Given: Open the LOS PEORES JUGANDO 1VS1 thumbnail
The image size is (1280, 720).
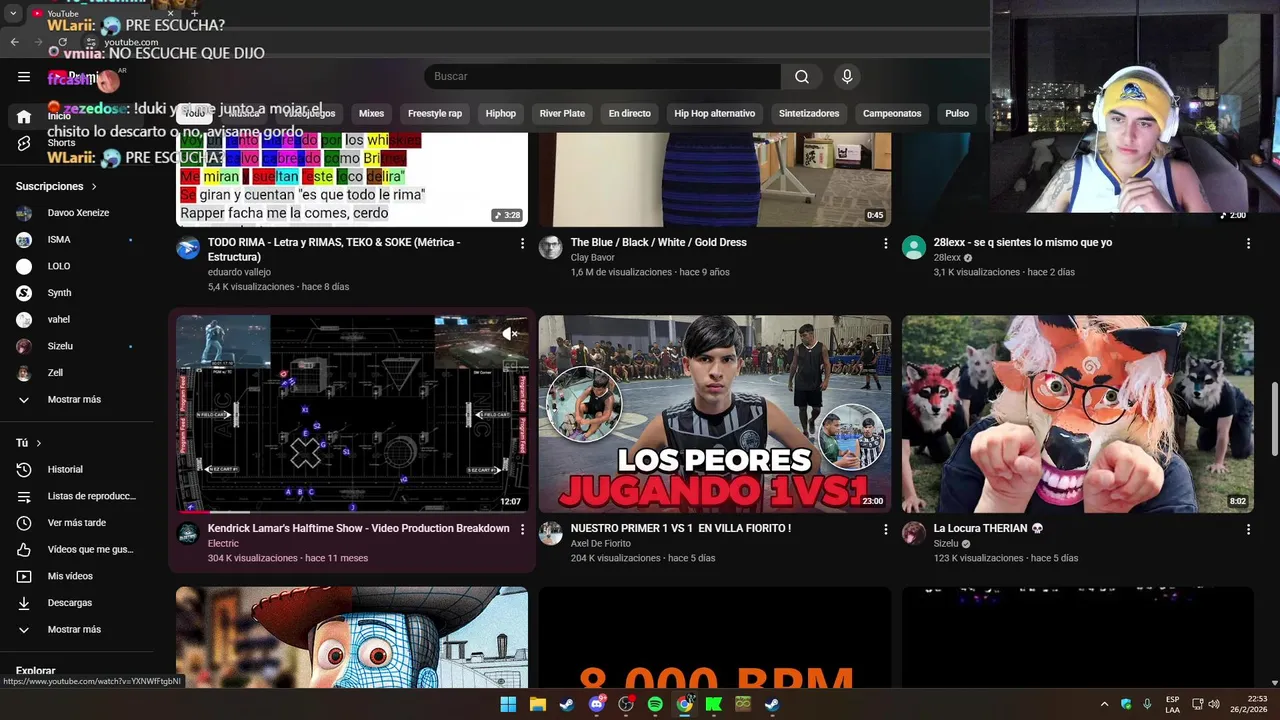Looking at the screenshot, I should pyautogui.click(x=715, y=414).
